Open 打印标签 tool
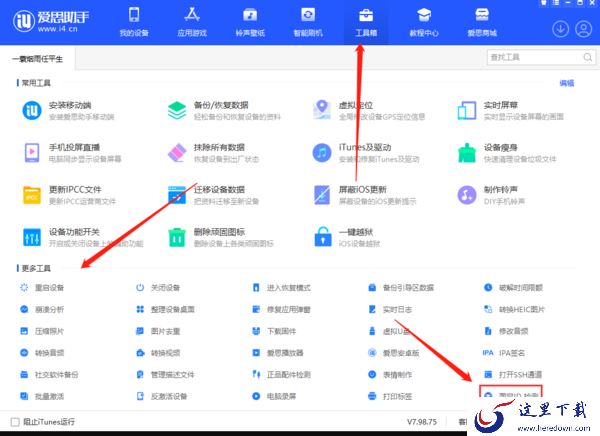Screen dimensions: 600x436 click(390, 397)
